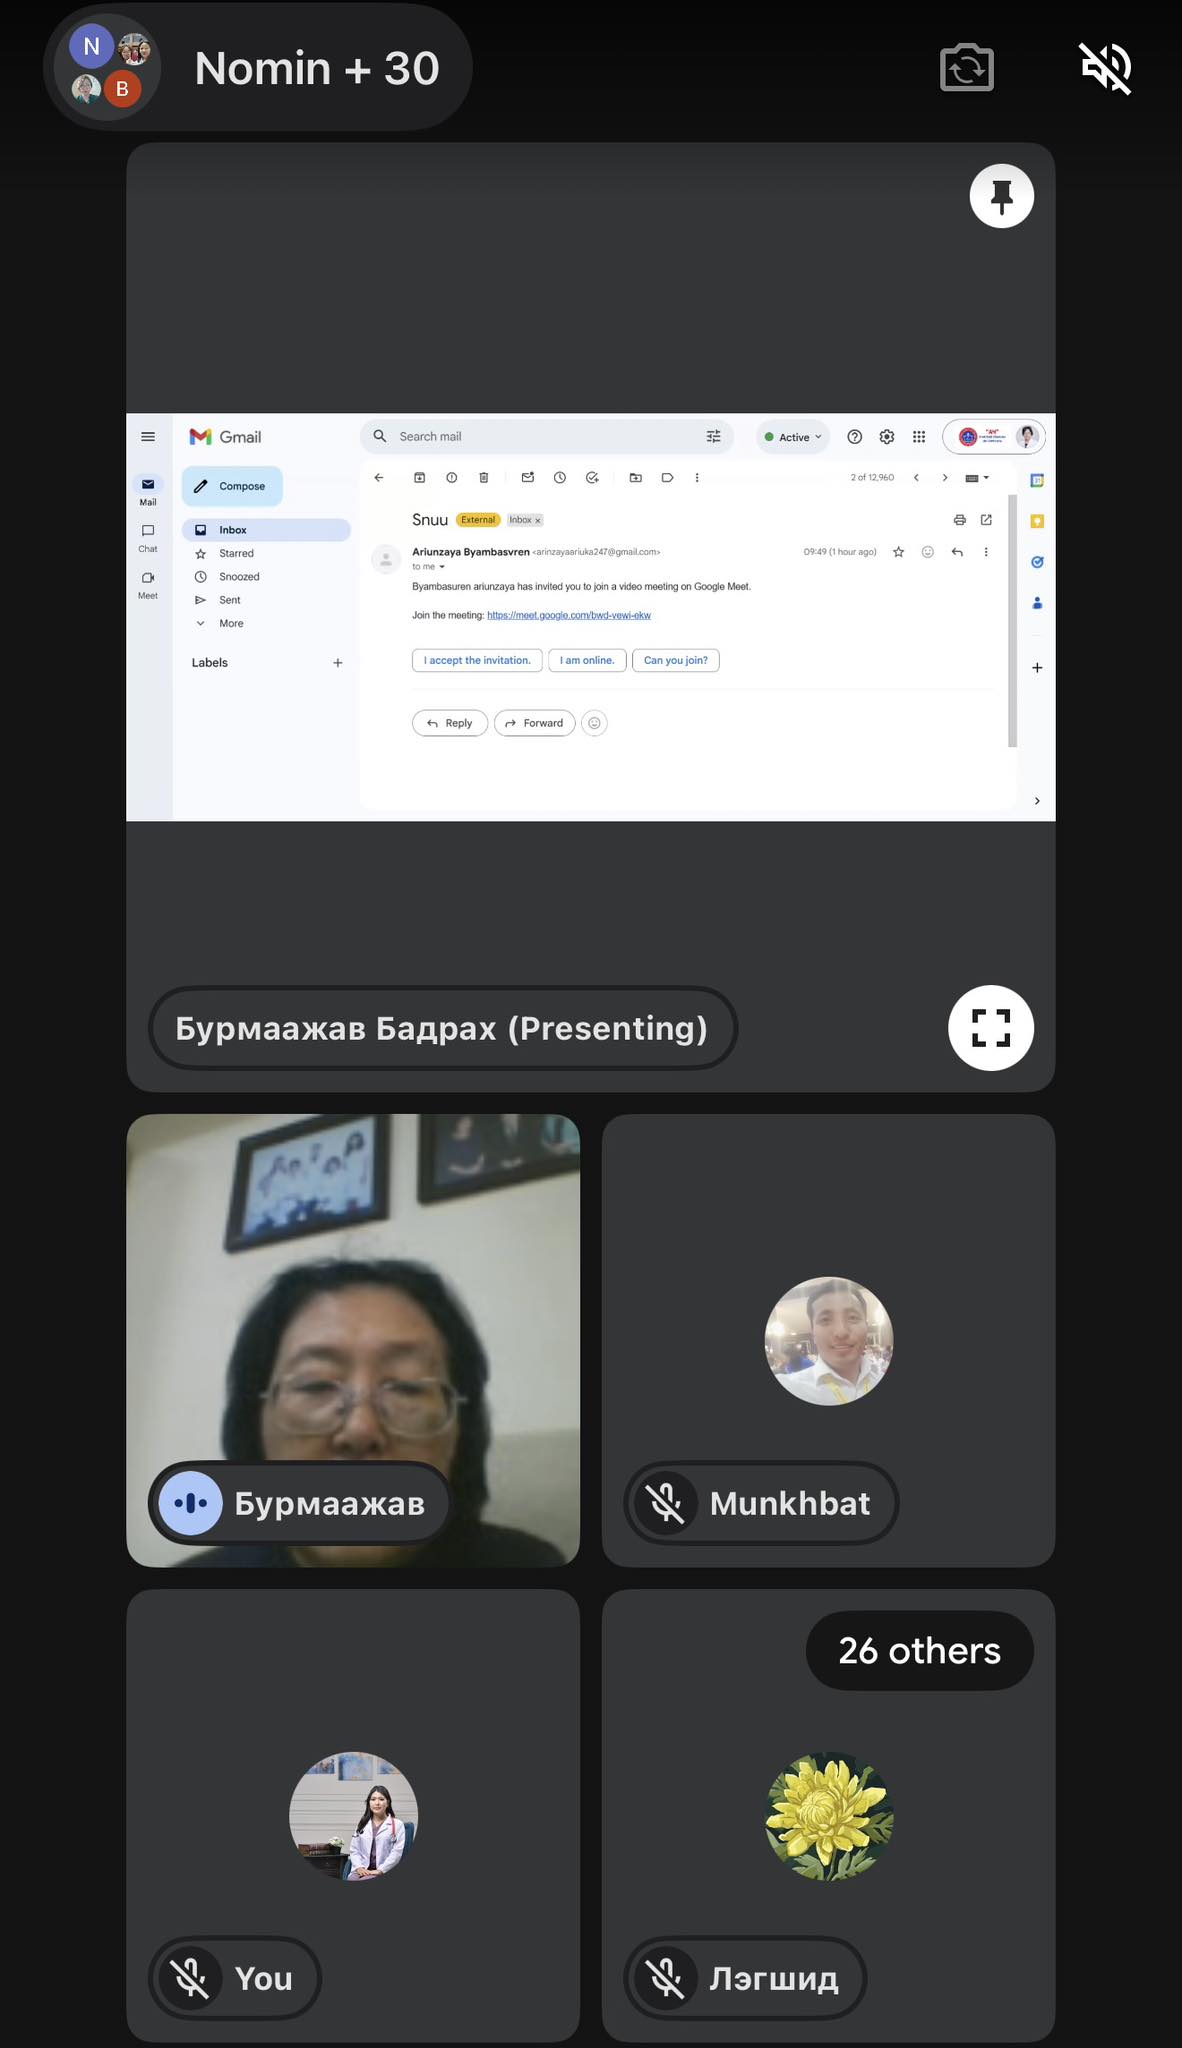Click the Gmail Compose button
The image size is (1182, 2048).
coord(232,486)
